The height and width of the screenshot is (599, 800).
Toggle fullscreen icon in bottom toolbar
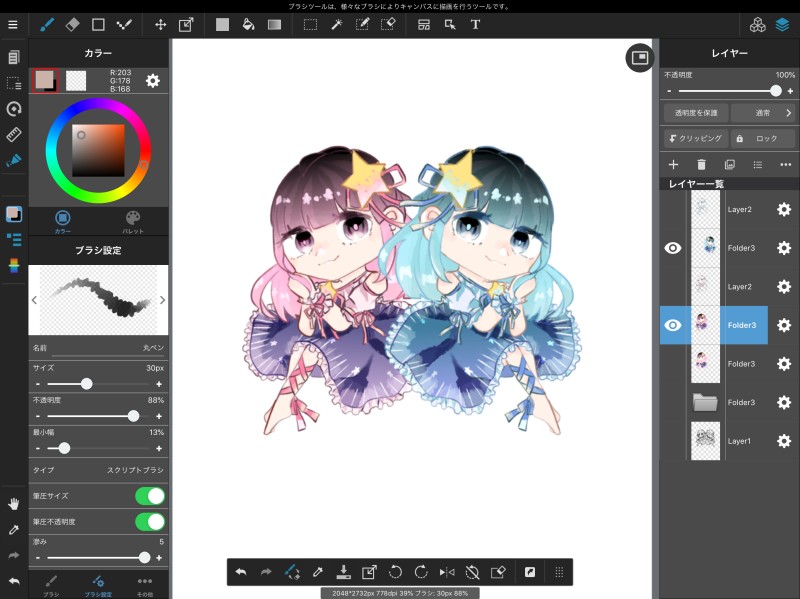coord(530,572)
